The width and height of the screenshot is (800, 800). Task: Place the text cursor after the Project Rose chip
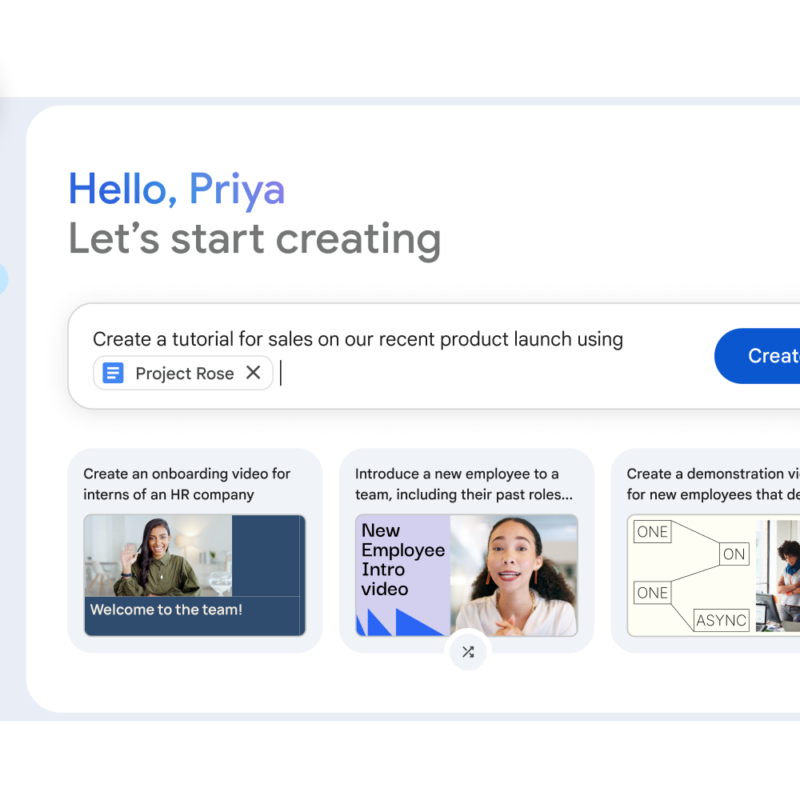pos(281,373)
